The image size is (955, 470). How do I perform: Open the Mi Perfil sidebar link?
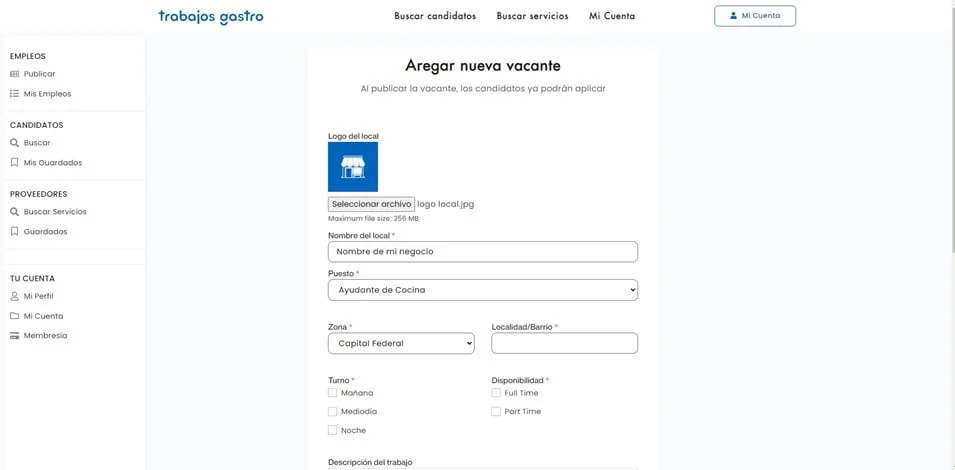point(39,296)
